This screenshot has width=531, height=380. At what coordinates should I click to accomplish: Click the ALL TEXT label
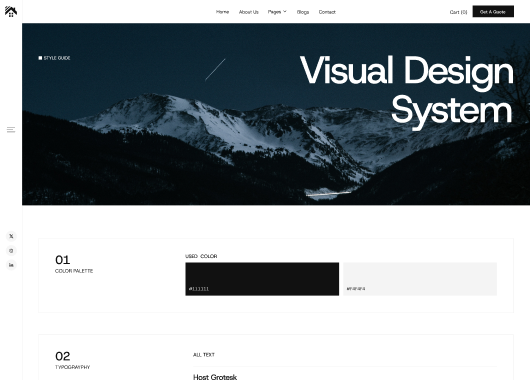point(204,355)
